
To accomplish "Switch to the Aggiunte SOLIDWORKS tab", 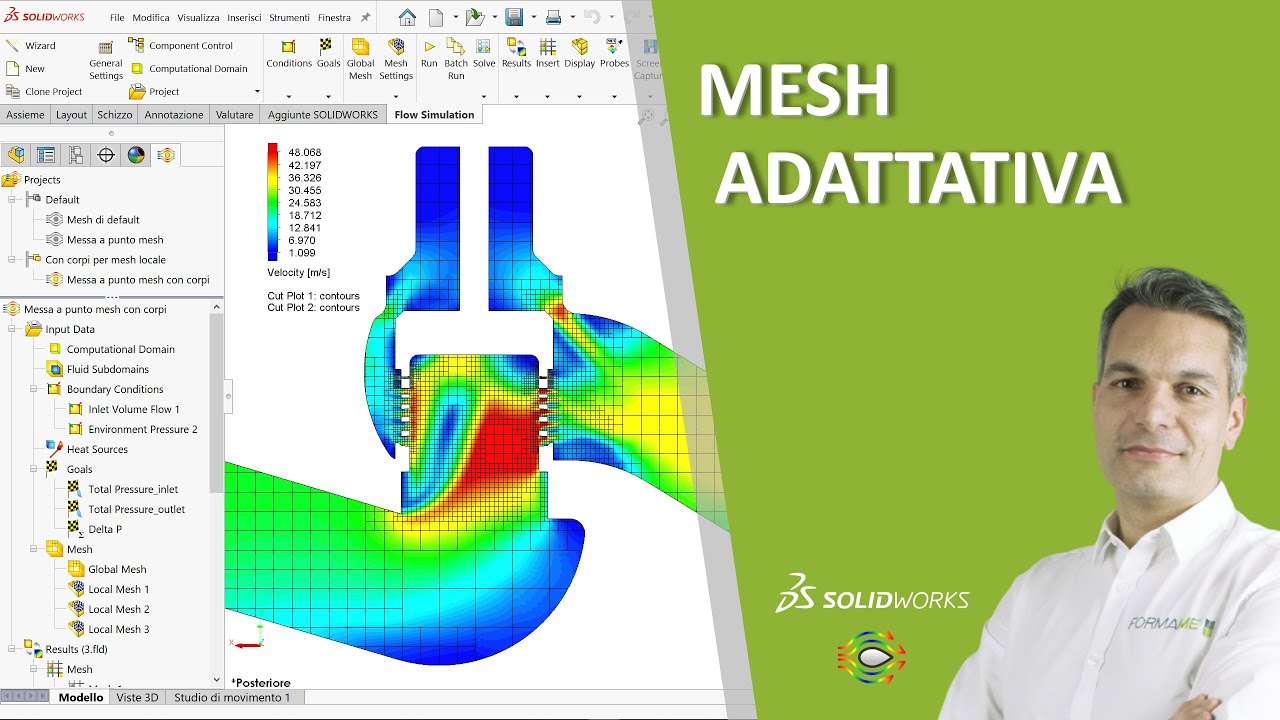I will [x=323, y=114].
